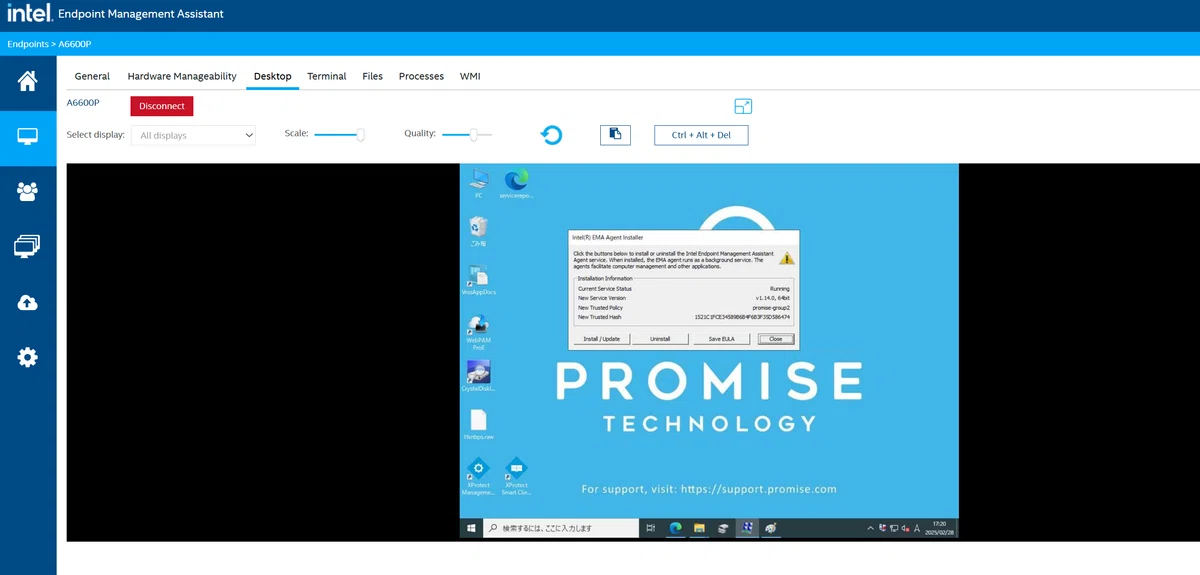Adjust the Scale slider
The width and height of the screenshot is (1200, 575).
point(339,134)
